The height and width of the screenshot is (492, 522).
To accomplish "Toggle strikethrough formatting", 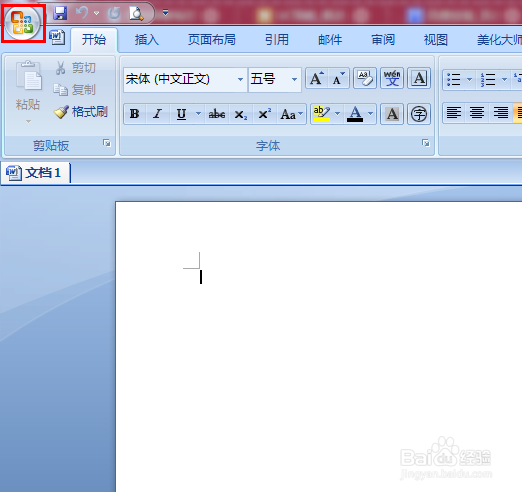I will coord(217,114).
